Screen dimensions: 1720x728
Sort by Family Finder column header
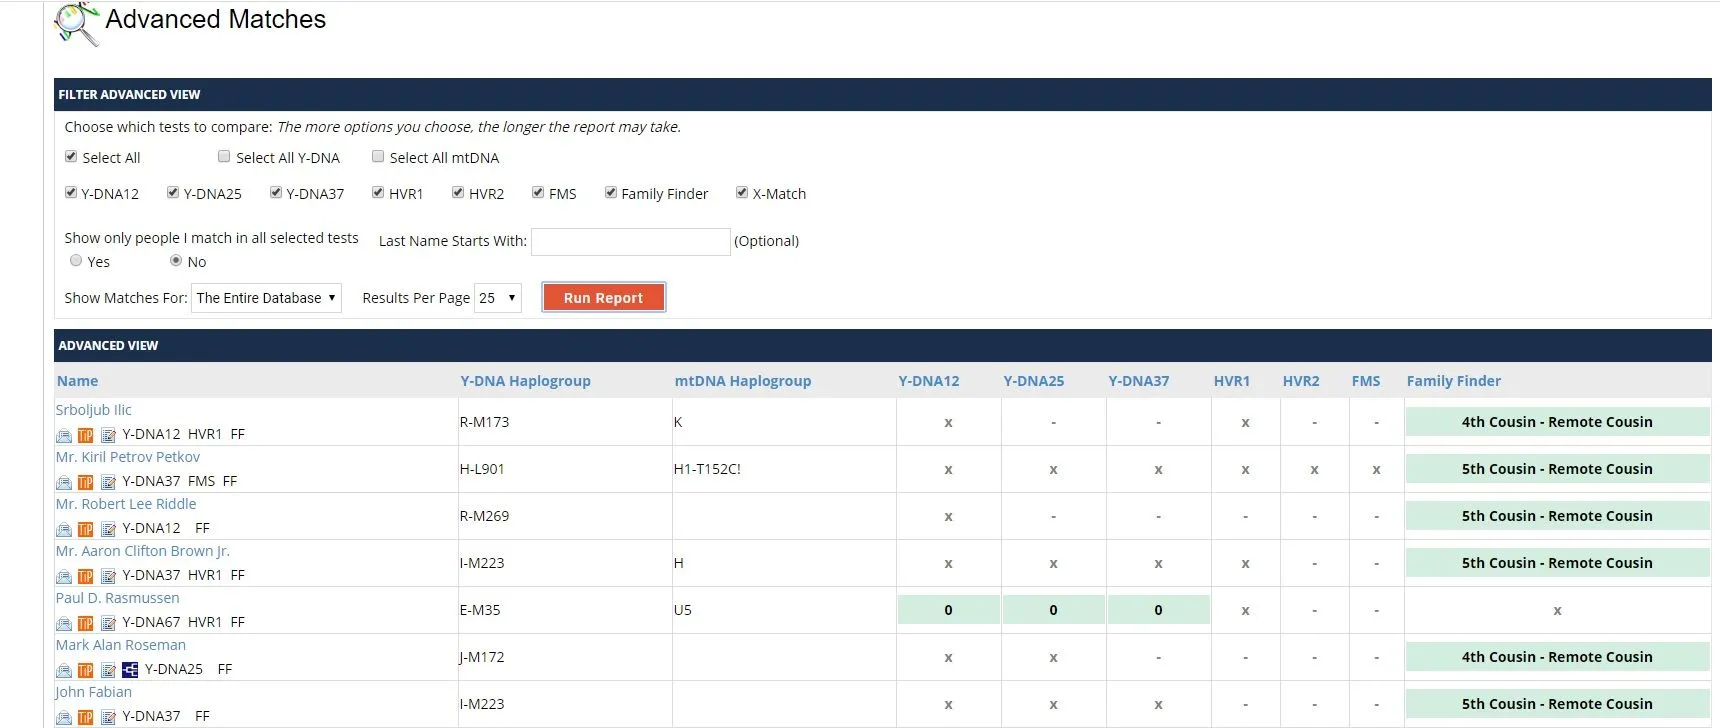click(1453, 381)
